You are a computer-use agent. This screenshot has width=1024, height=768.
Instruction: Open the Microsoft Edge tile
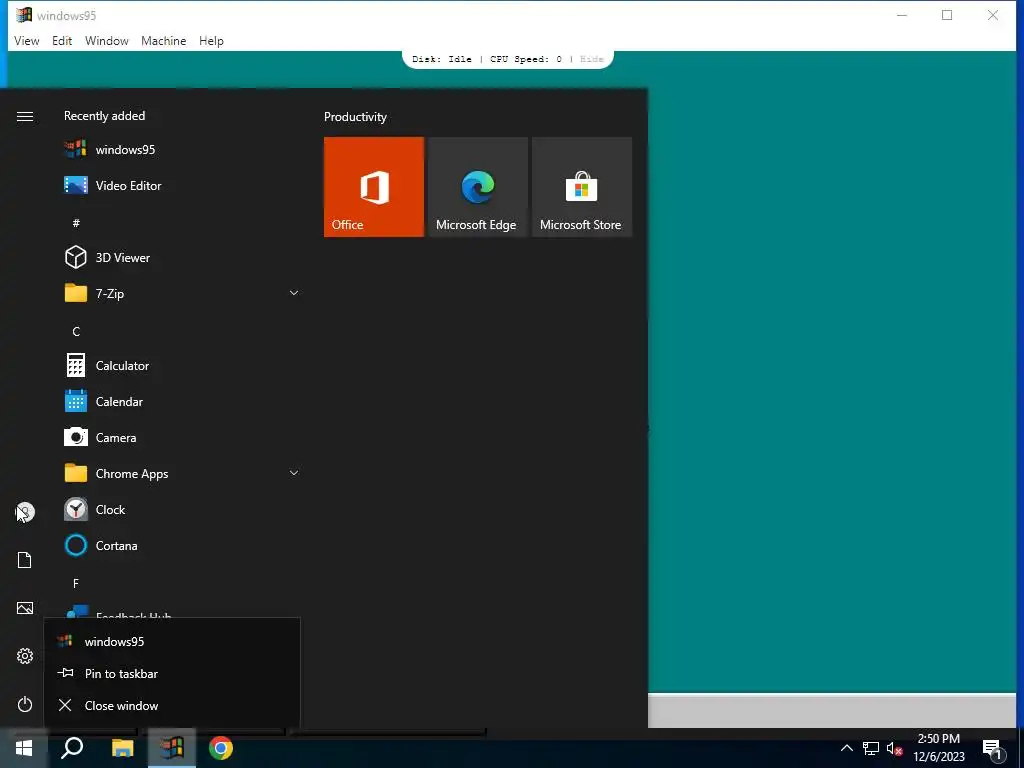477,187
